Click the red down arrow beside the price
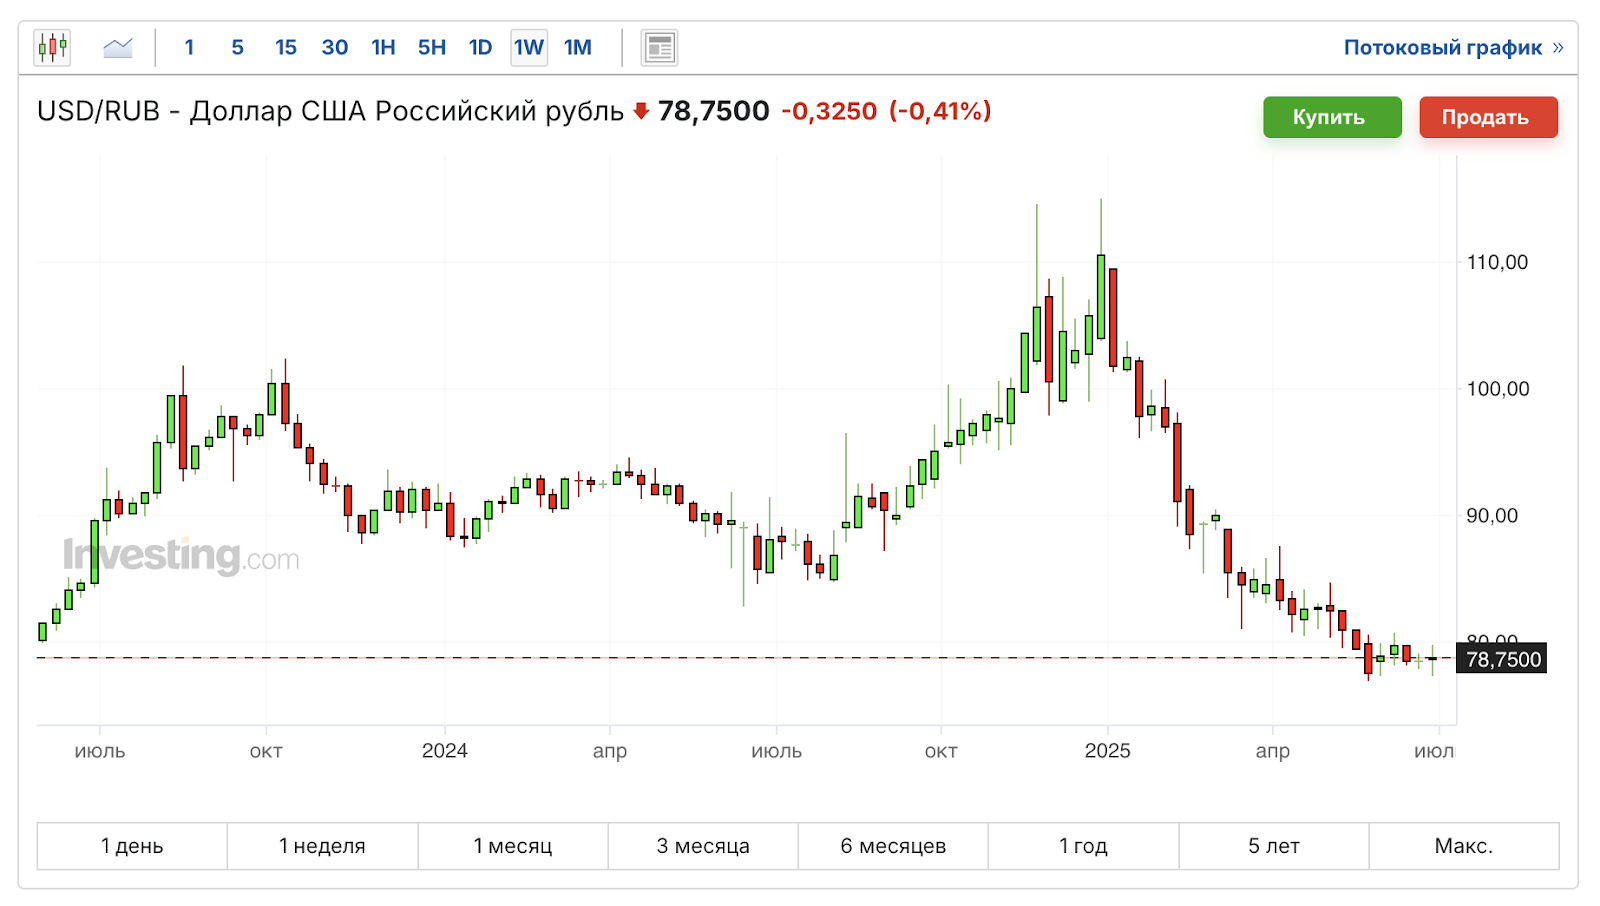The image size is (1600, 906). [641, 111]
